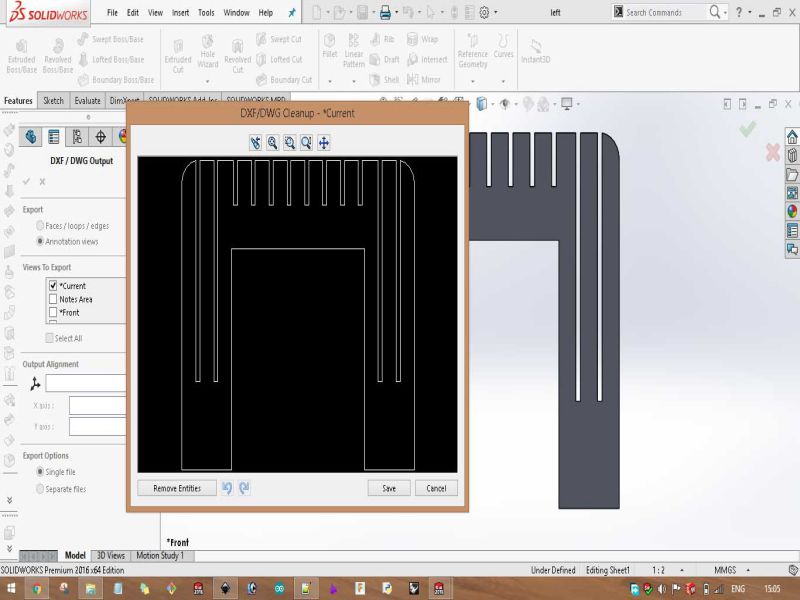Open SOLIDWORKS Resources home icon in task pane
This screenshot has width=800, height=600.
point(792,136)
